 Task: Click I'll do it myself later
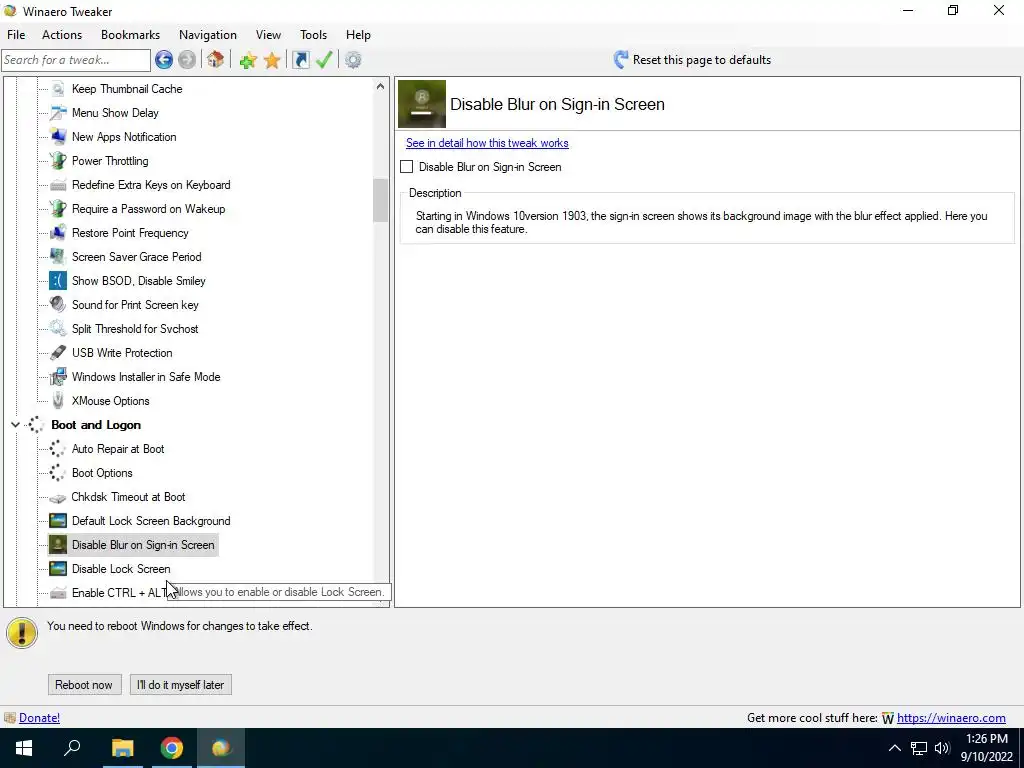[180, 685]
